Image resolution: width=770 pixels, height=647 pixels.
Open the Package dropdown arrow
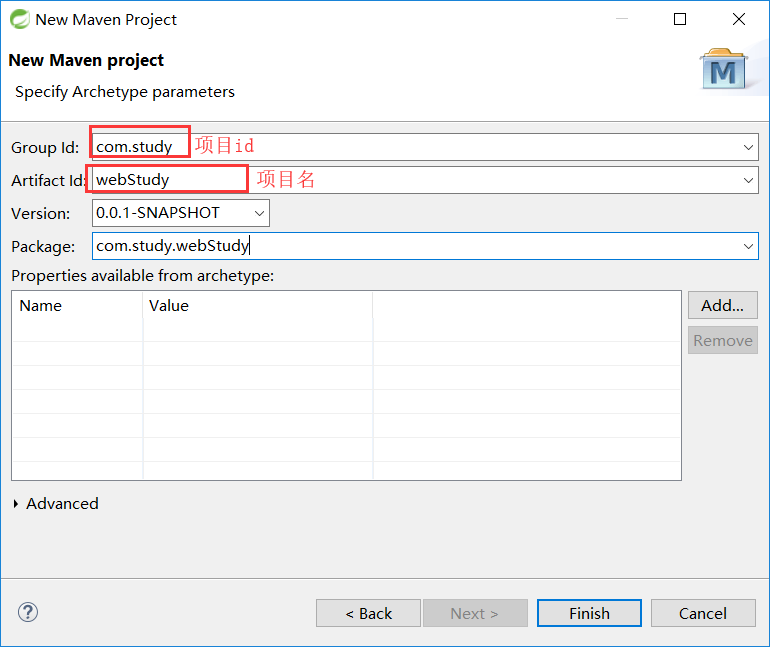click(748, 246)
